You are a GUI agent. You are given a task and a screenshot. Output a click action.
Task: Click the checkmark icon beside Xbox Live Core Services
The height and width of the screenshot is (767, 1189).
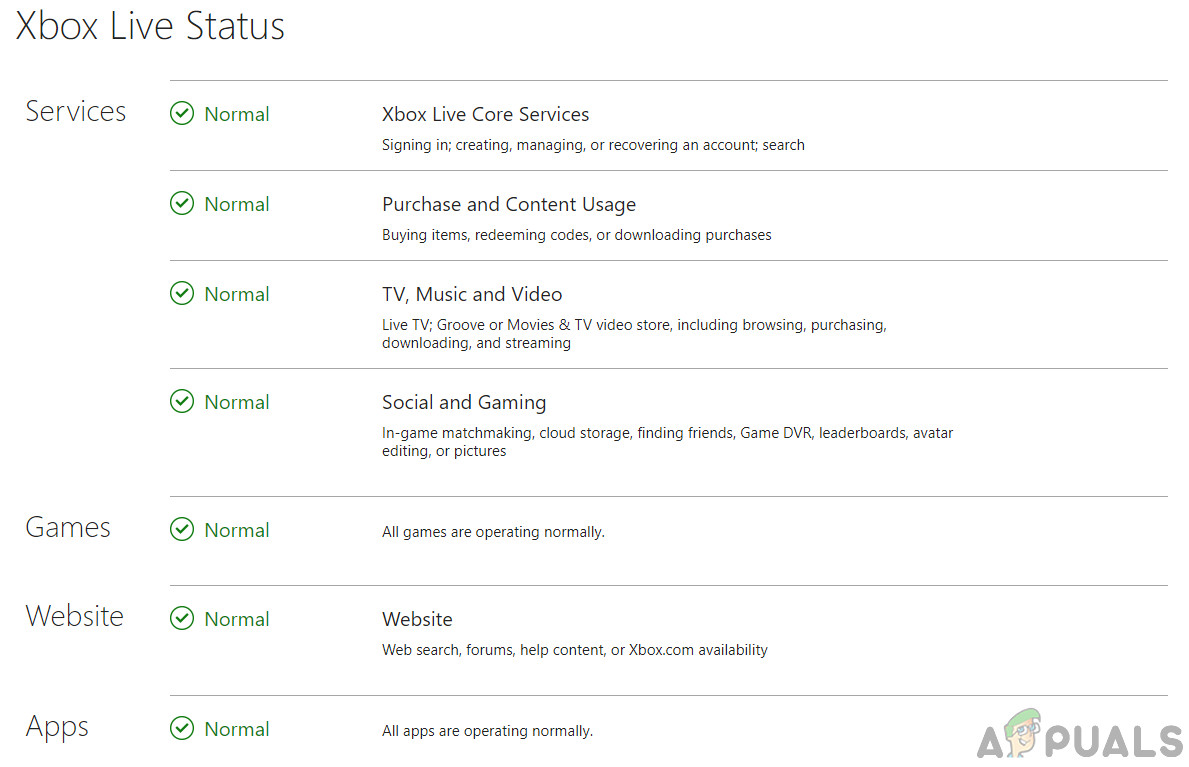182,114
